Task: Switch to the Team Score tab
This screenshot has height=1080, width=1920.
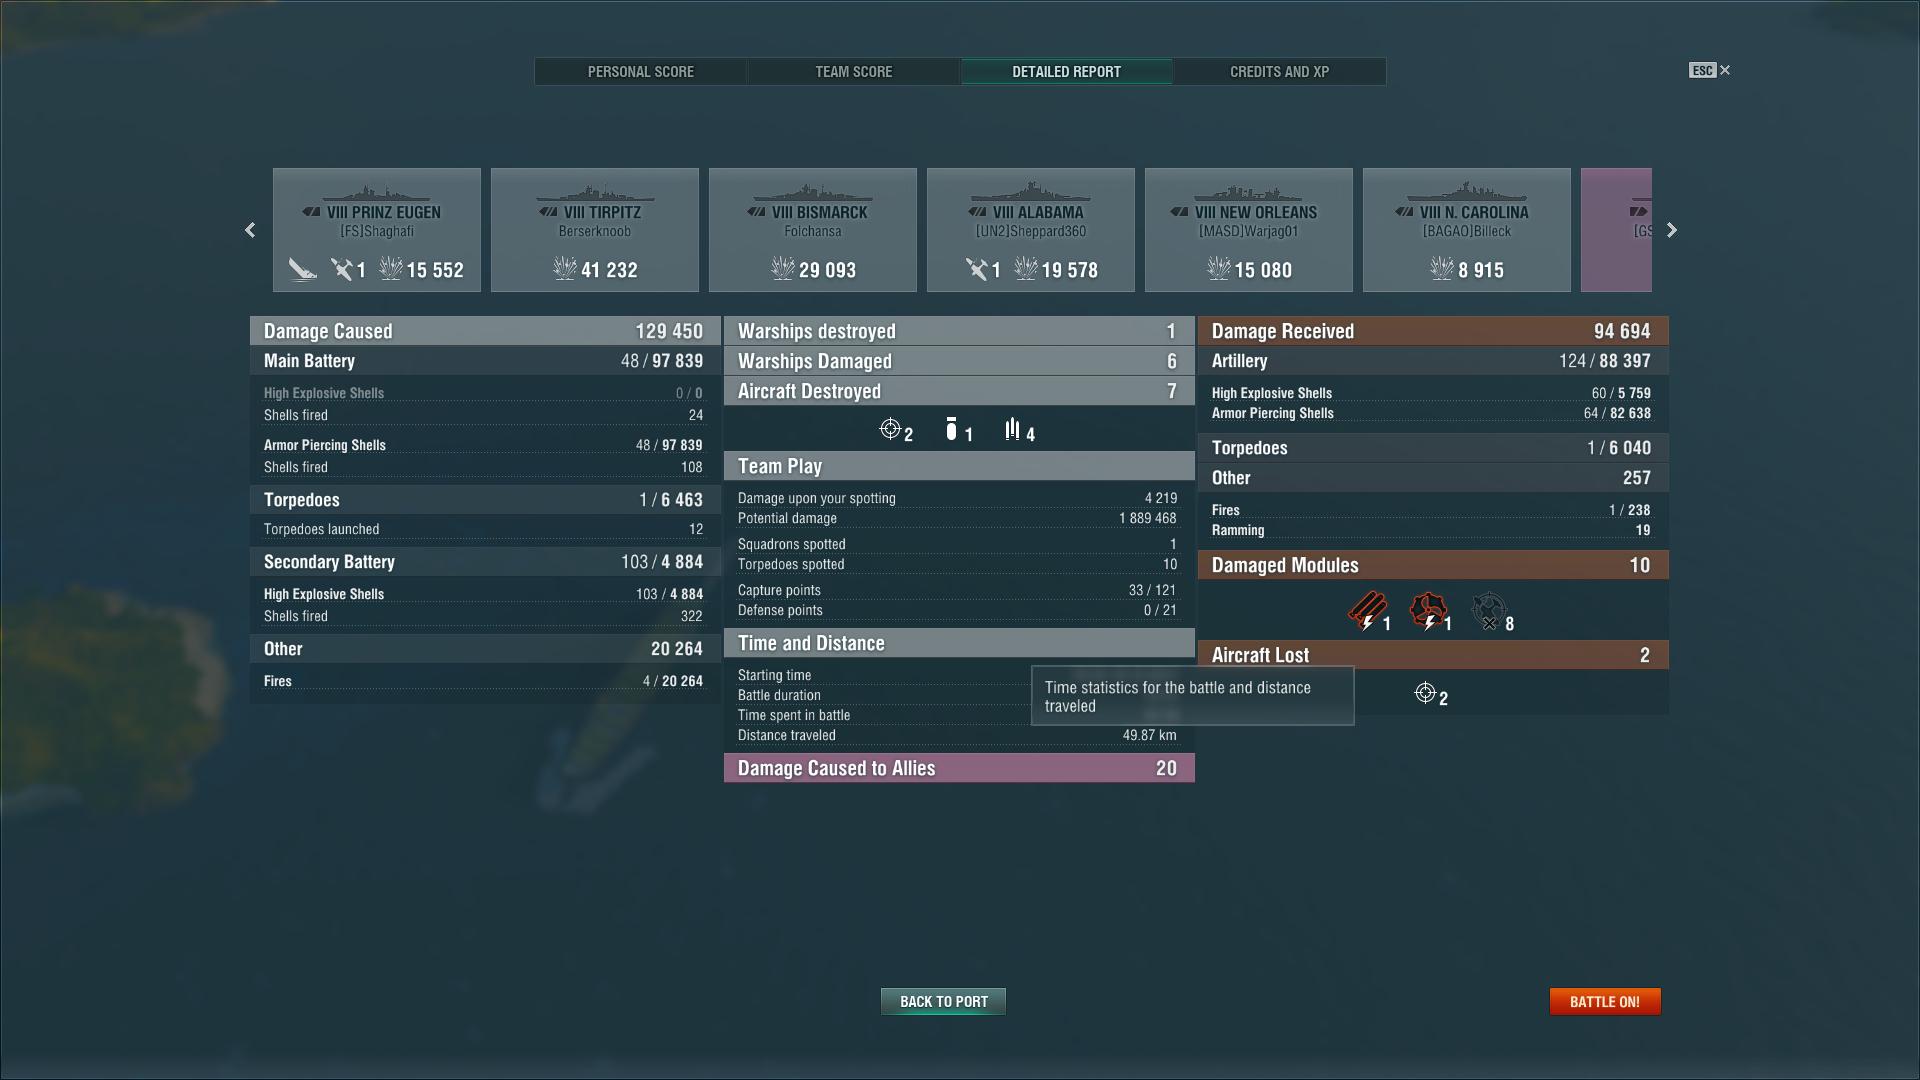Action: (x=853, y=72)
